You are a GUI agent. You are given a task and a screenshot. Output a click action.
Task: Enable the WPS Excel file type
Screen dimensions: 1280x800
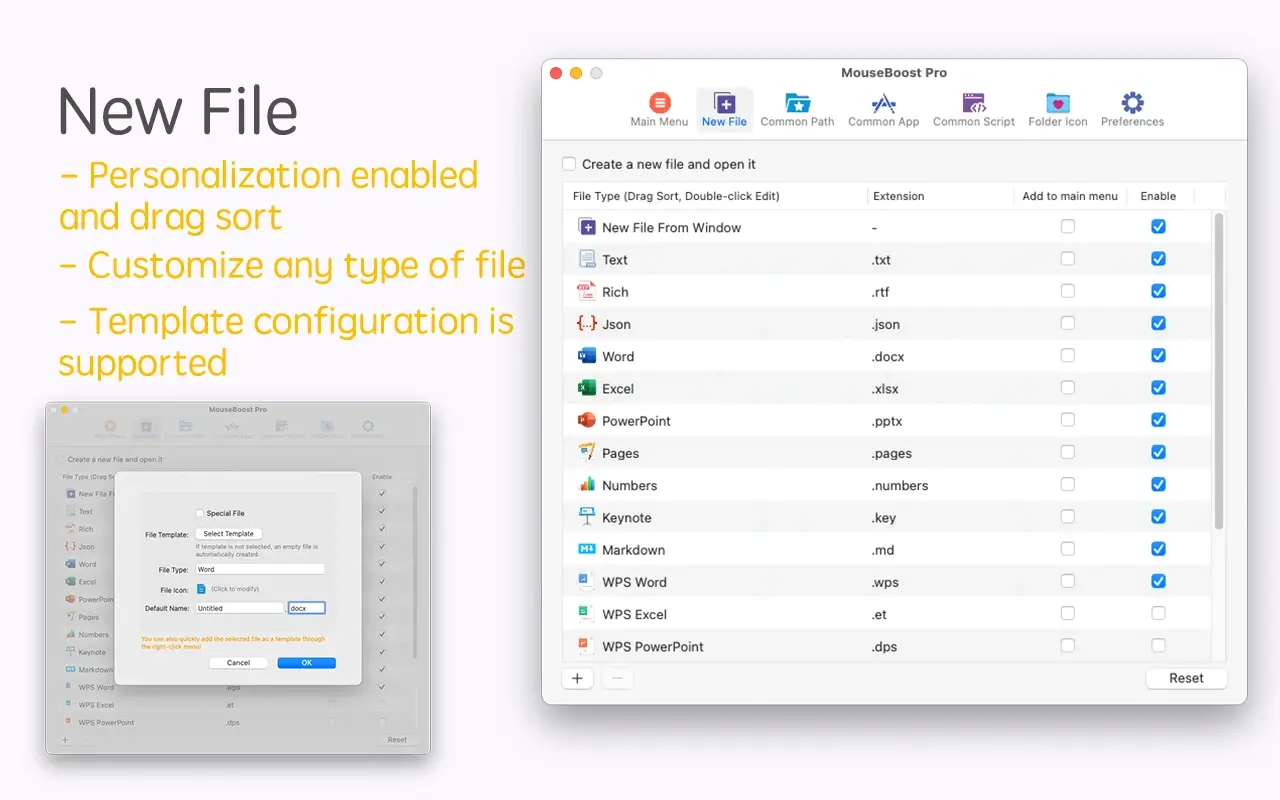[1158, 613]
